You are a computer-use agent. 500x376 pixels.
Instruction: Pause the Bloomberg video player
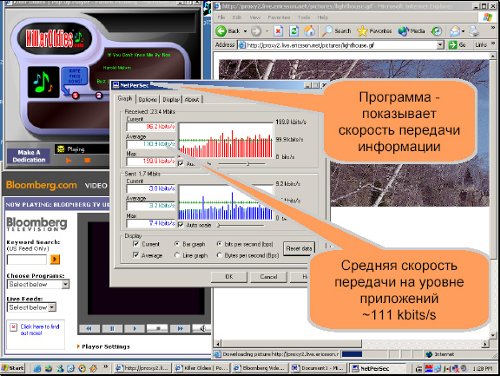(112, 328)
